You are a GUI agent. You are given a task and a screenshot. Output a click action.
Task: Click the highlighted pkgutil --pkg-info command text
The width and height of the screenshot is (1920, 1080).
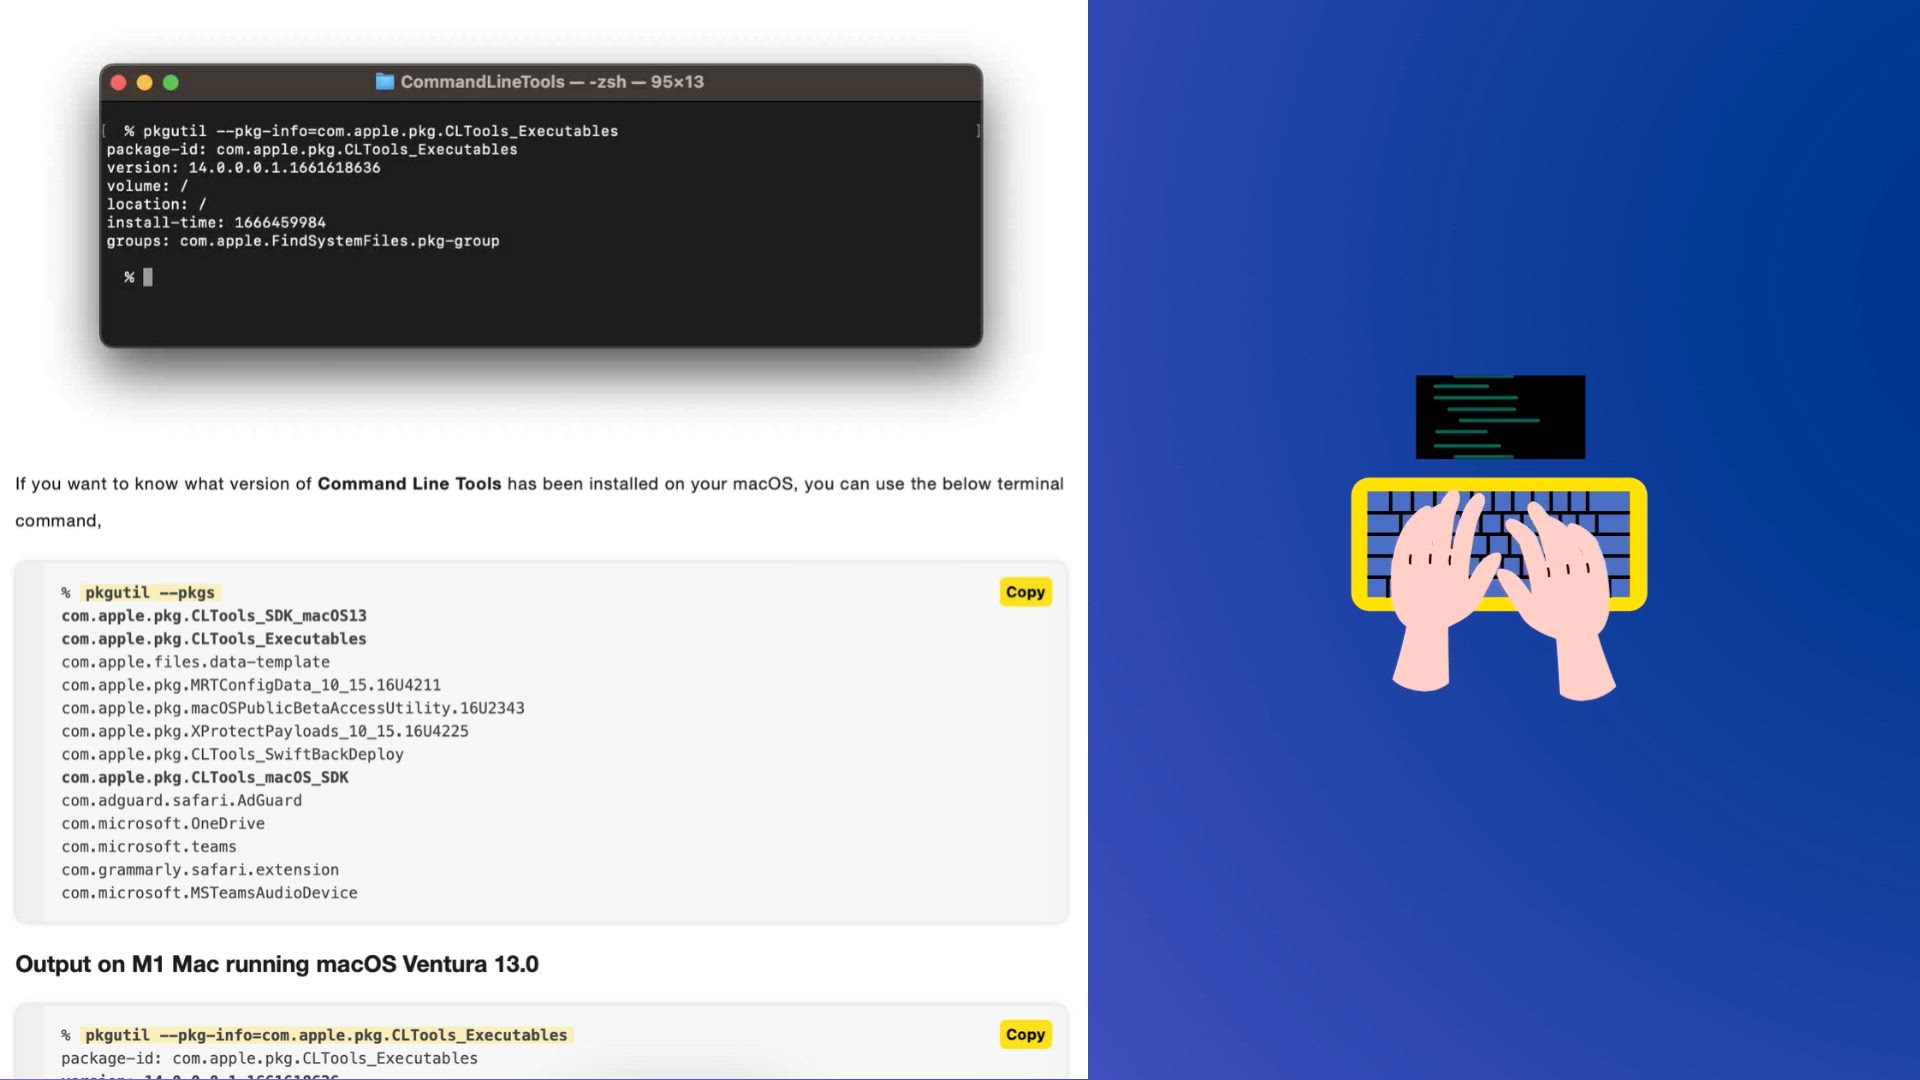click(326, 1036)
